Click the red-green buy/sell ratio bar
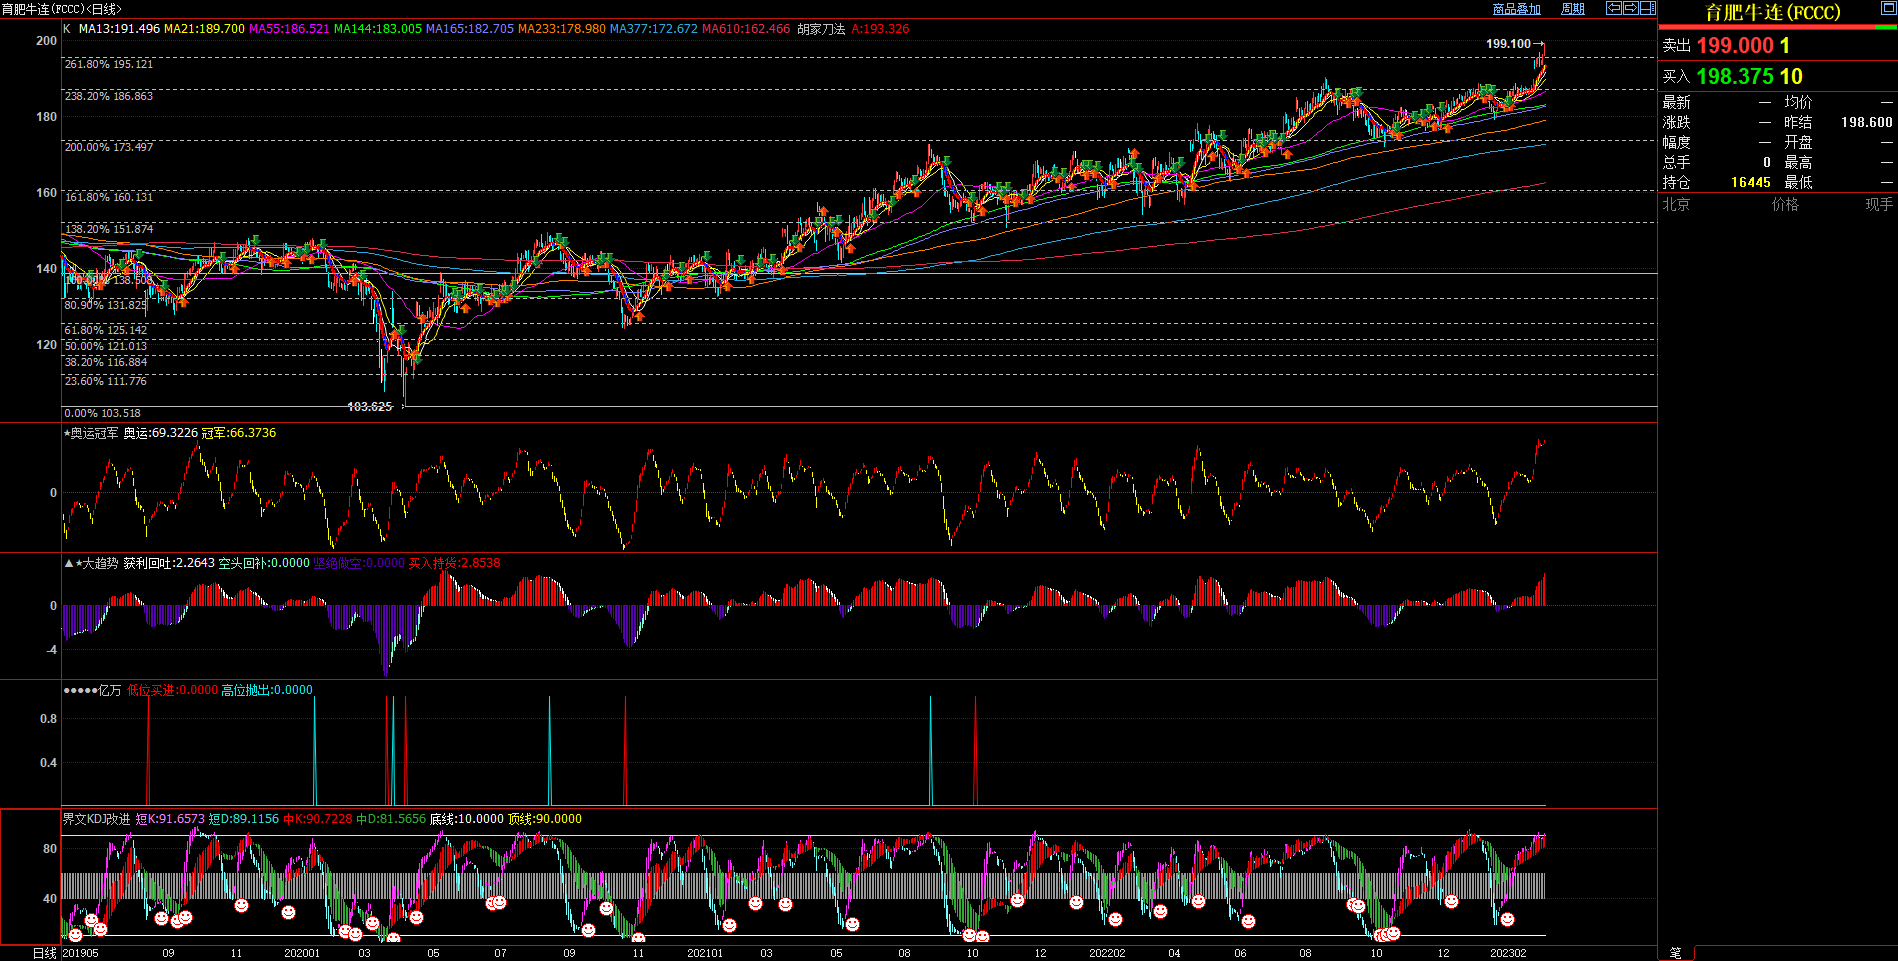Image resolution: width=1898 pixels, height=961 pixels. 1777,27
